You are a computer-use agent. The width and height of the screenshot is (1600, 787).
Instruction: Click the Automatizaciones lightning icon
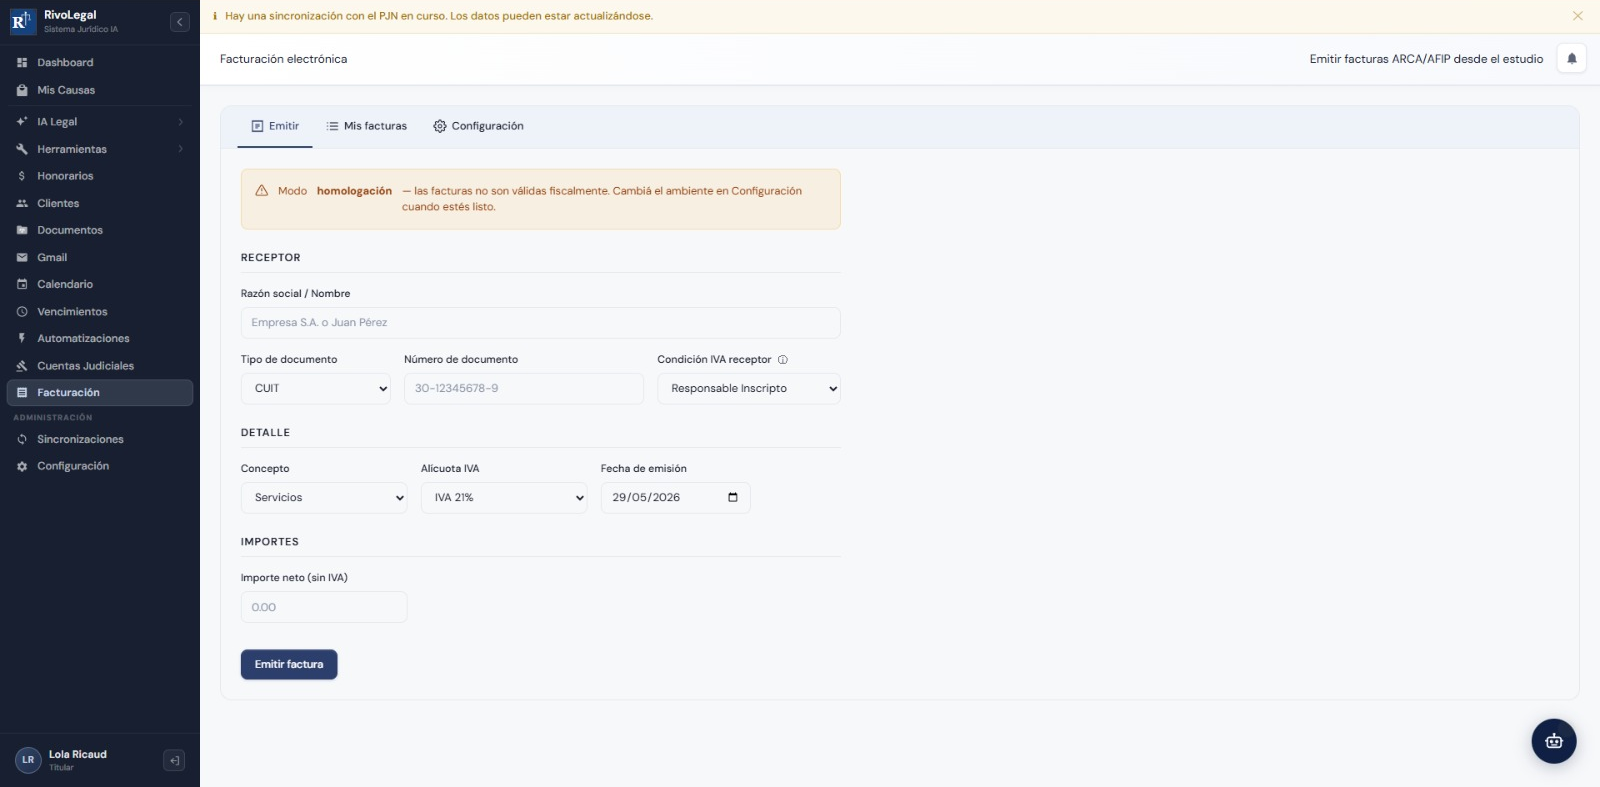pyautogui.click(x=22, y=338)
